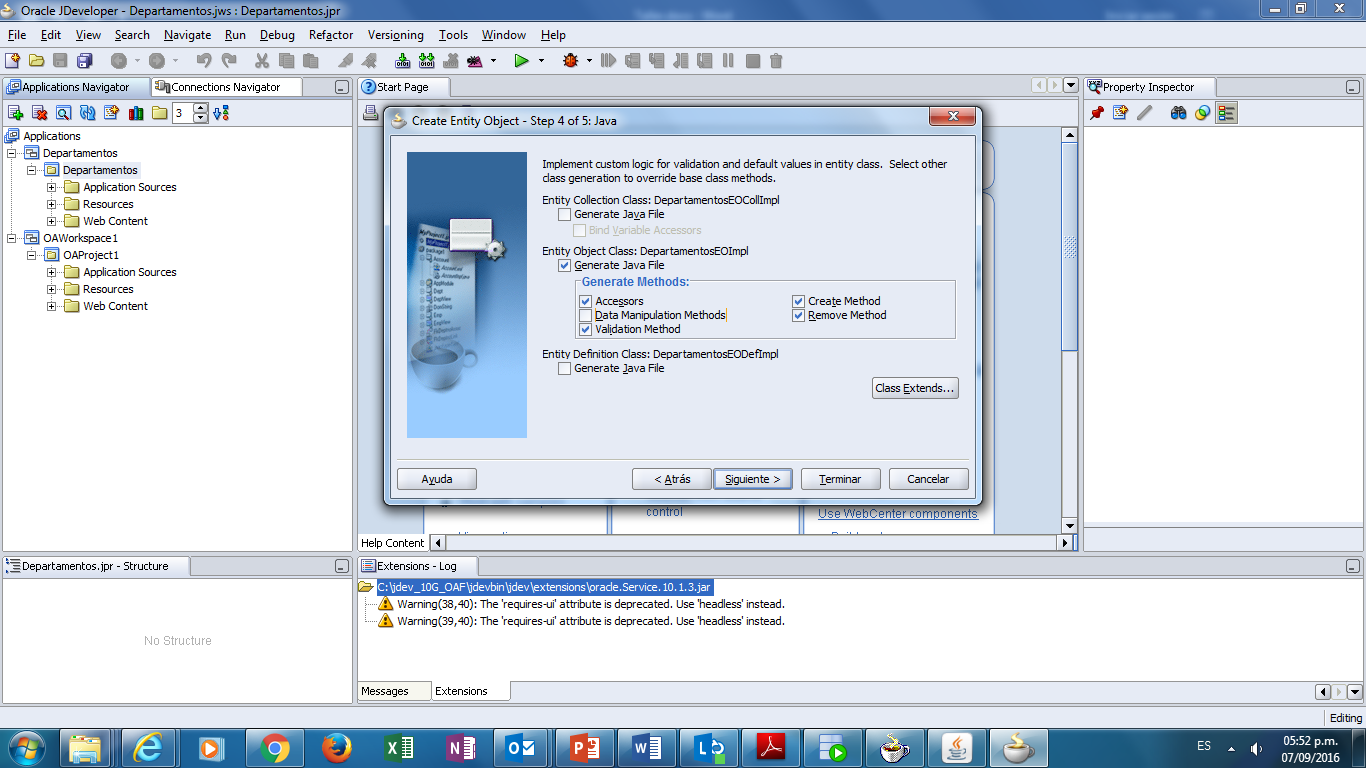
Task: Click the Make toolbar icon
Action: pyautogui.click(x=403, y=61)
